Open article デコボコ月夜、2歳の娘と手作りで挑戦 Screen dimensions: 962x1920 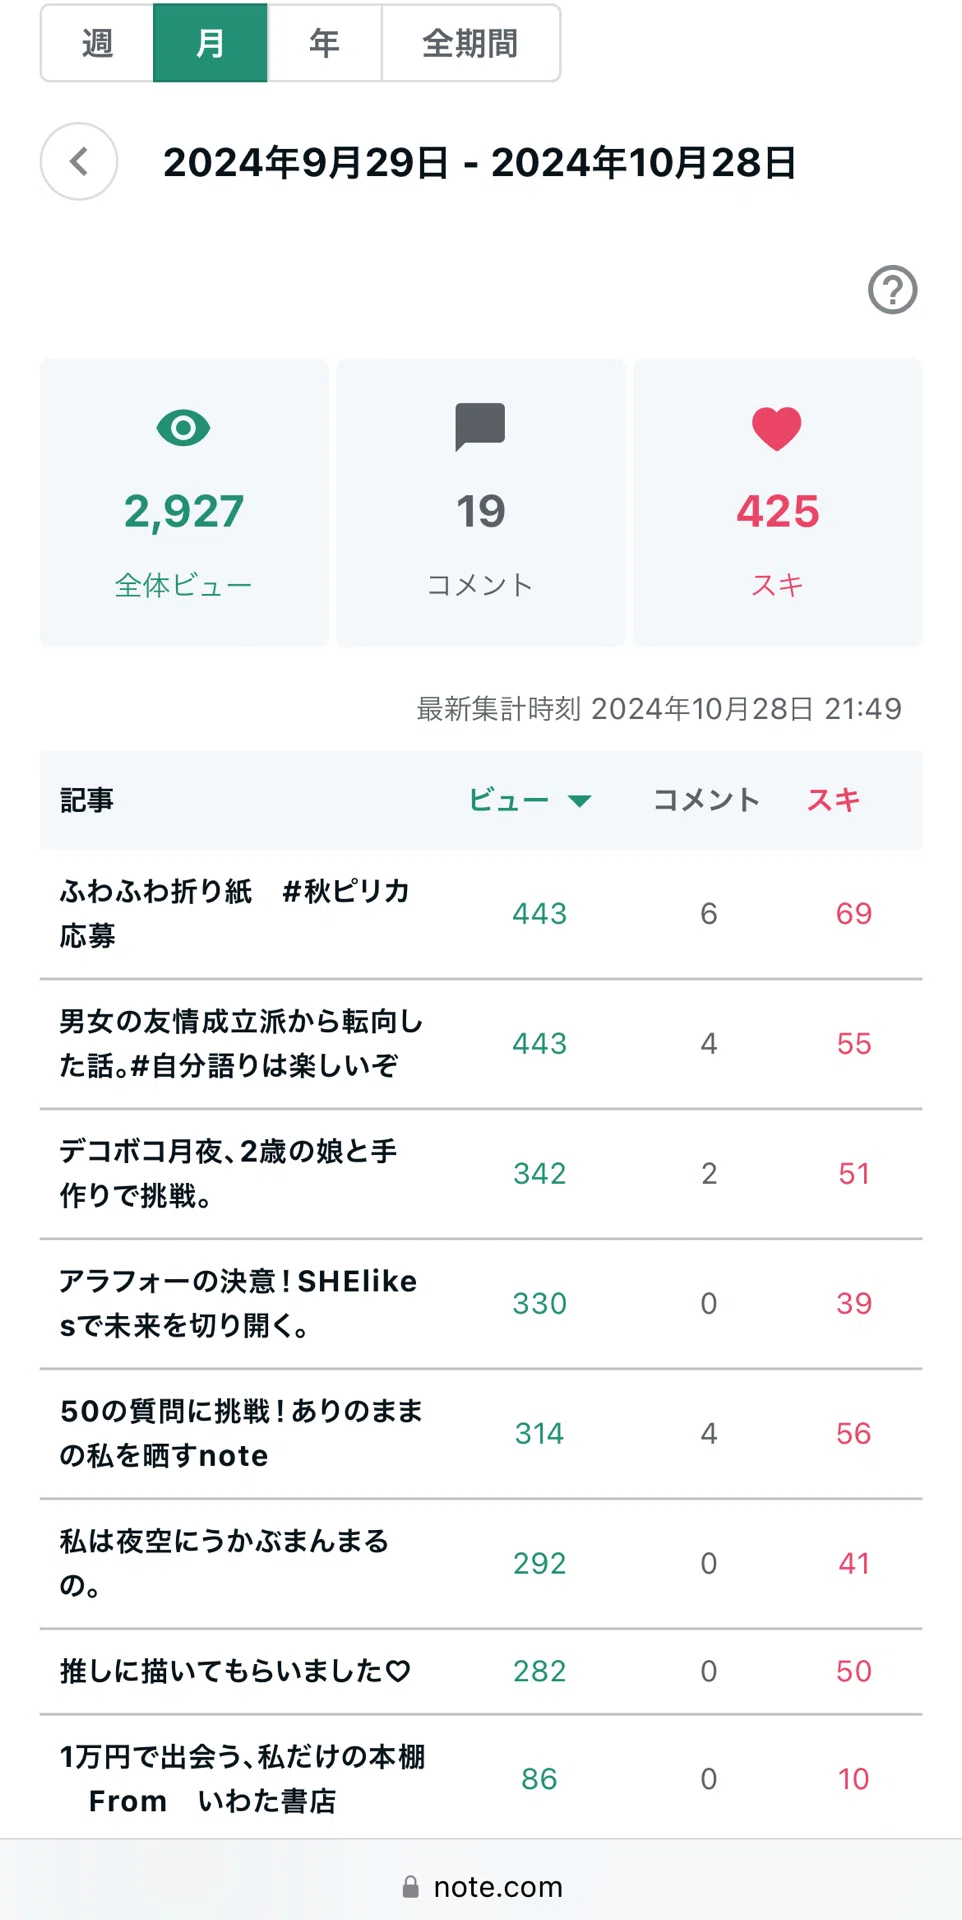pos(228,1173)
